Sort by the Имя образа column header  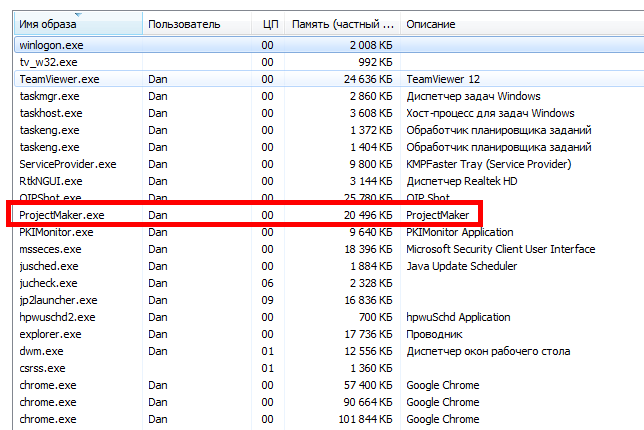(x=78, y=24)
